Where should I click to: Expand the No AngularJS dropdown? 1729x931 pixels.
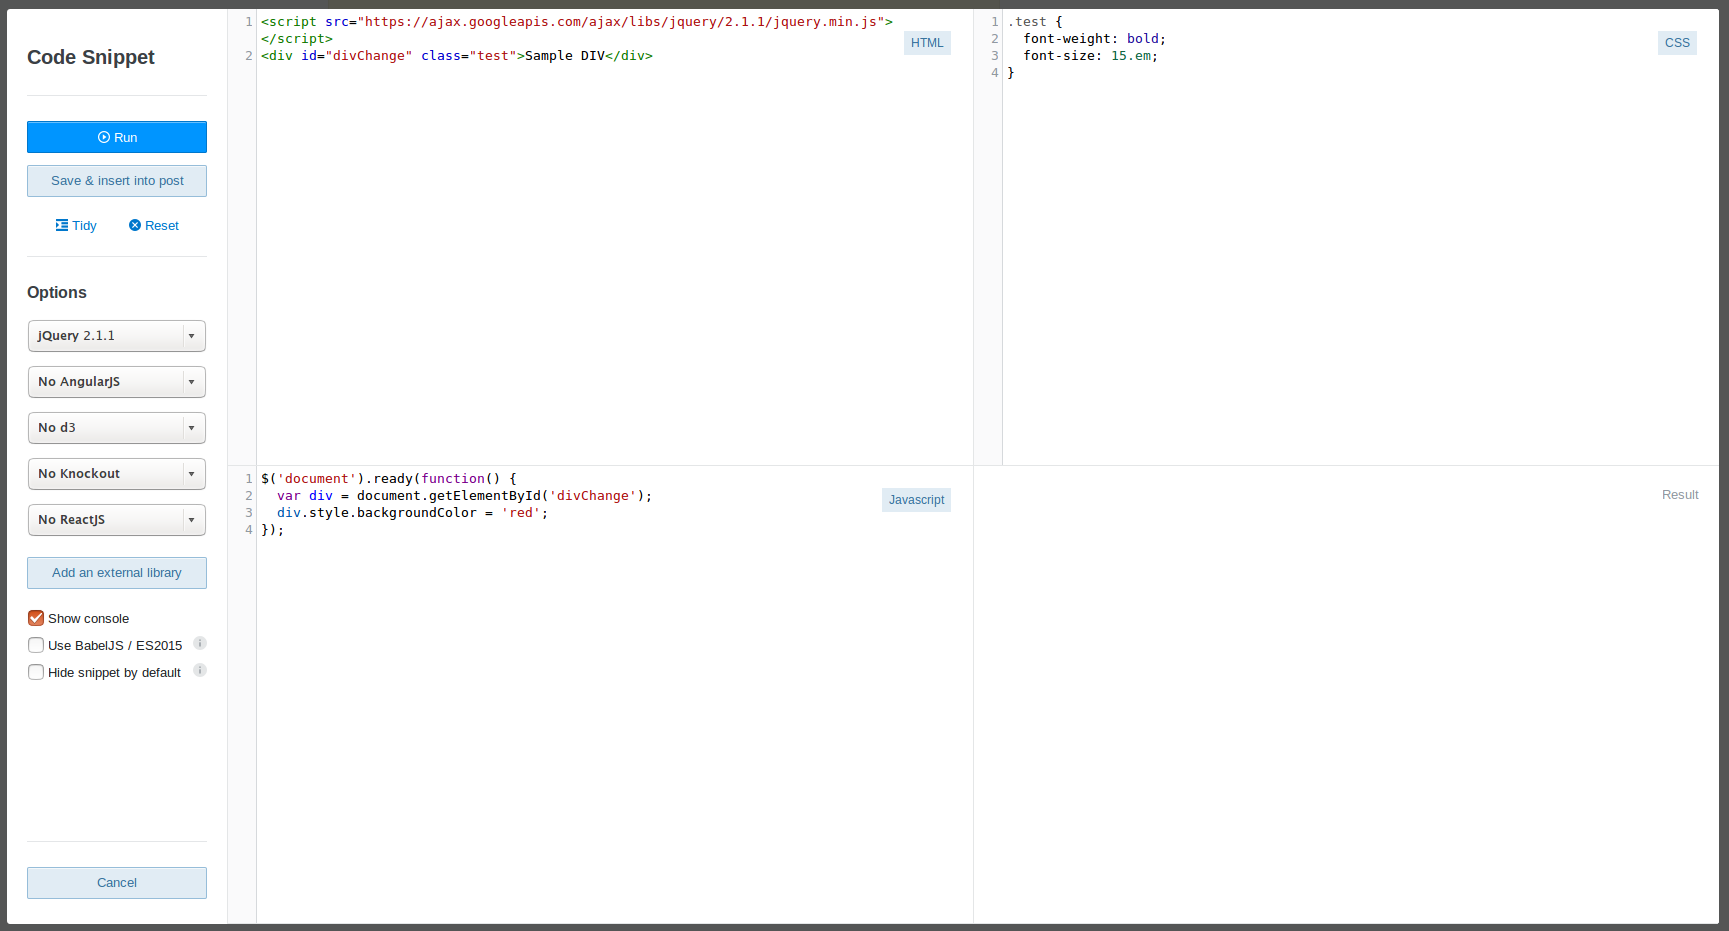tap(117, 382)
